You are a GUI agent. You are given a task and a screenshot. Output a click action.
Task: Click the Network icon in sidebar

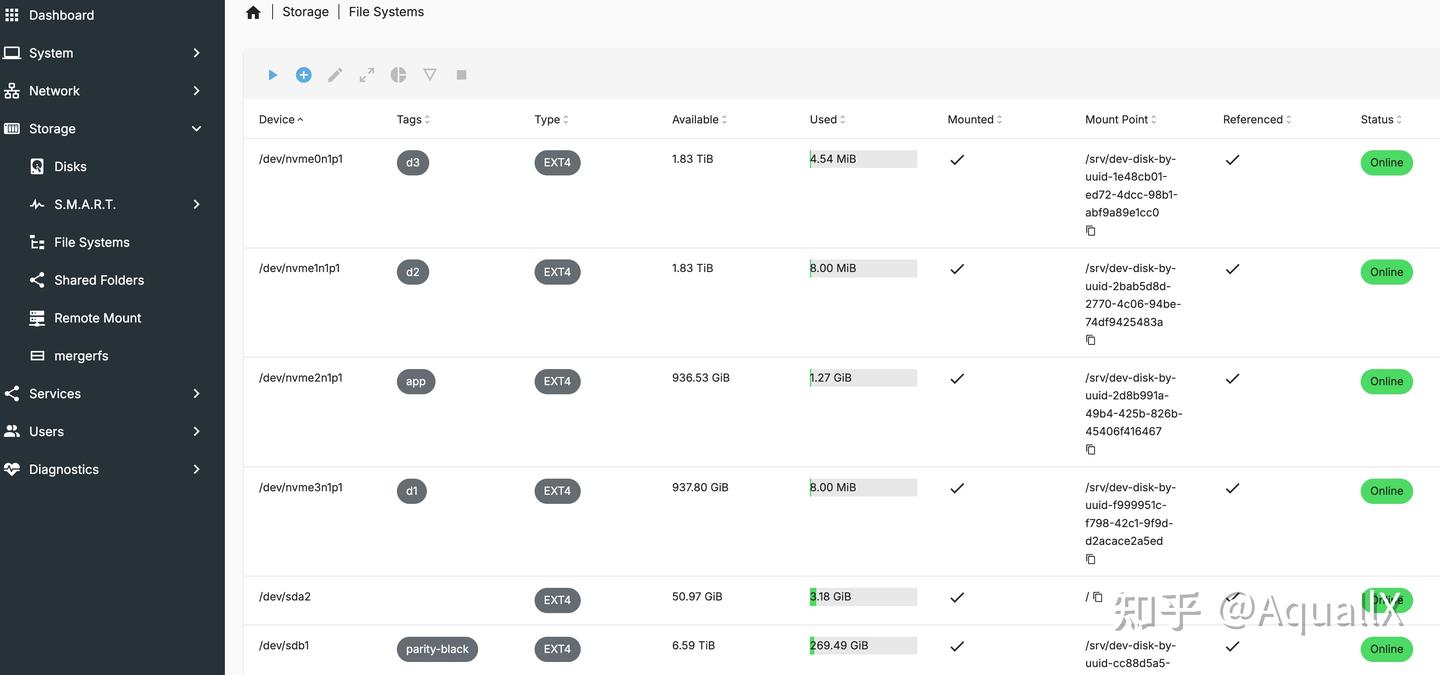tap(12, 91)
